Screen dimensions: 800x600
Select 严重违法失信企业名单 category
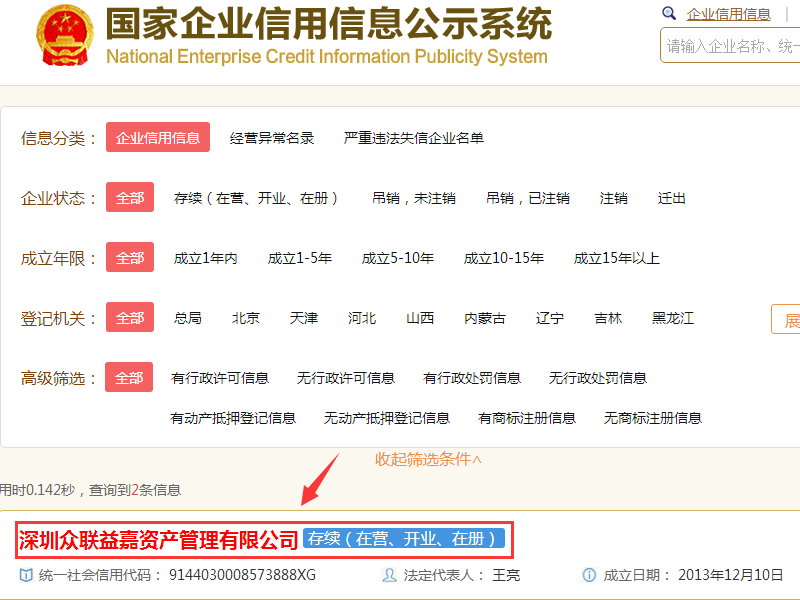coord(413,138)
